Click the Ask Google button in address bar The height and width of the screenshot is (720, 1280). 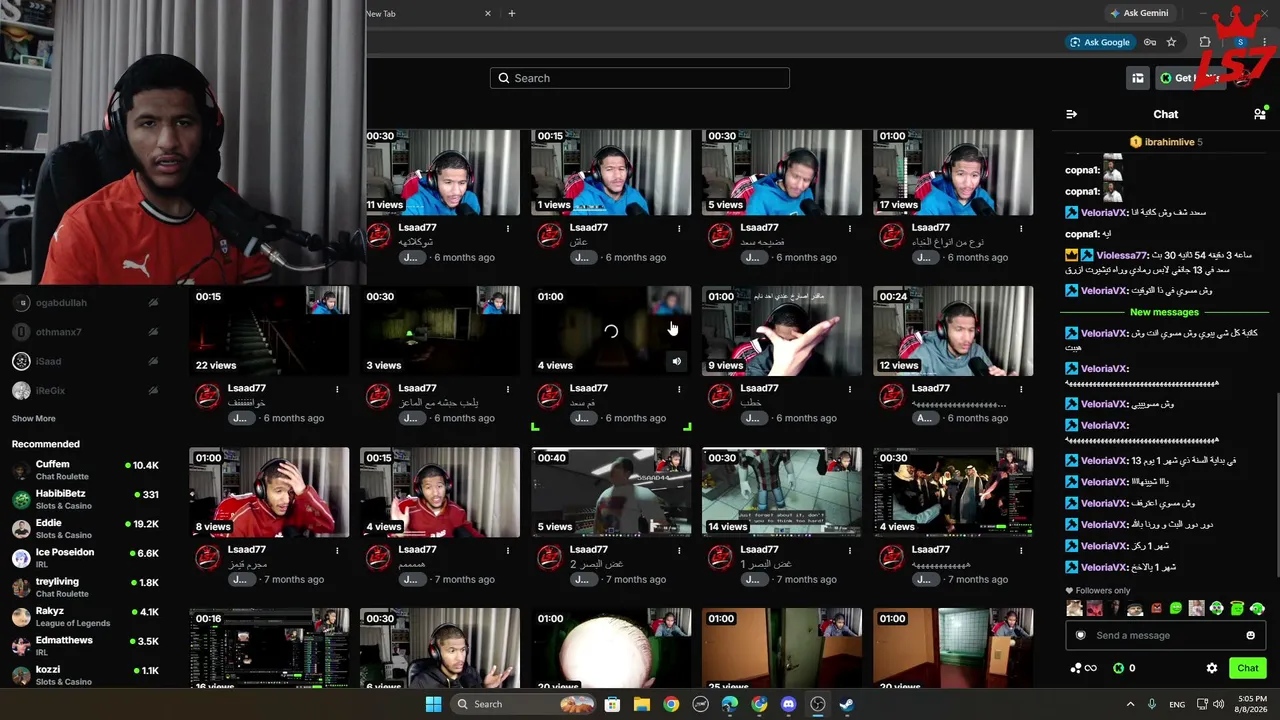coord(1100,42)
